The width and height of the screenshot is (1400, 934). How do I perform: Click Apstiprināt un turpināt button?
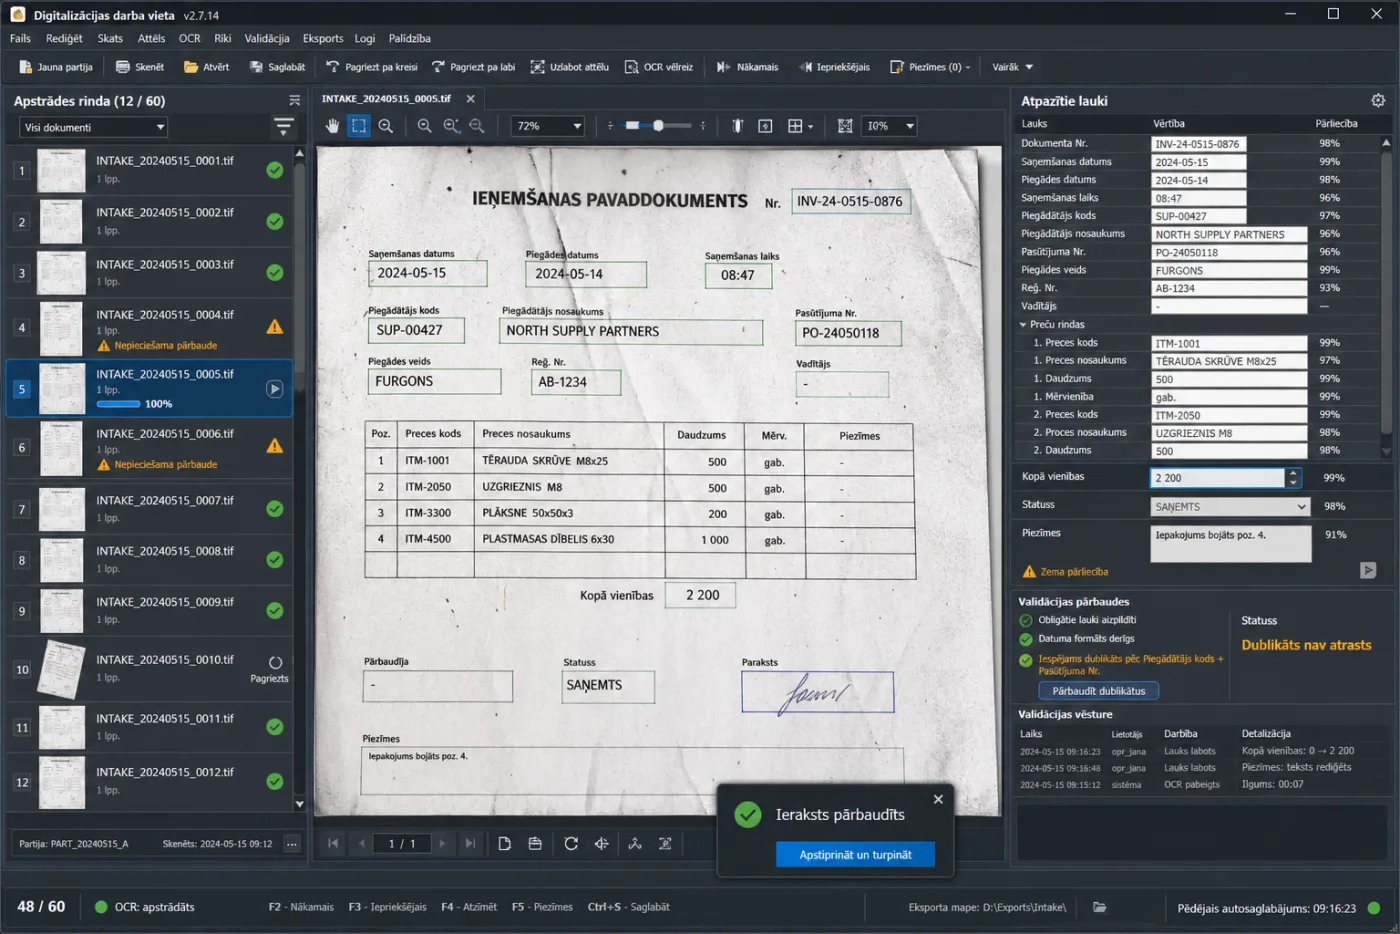pos(855,854)
